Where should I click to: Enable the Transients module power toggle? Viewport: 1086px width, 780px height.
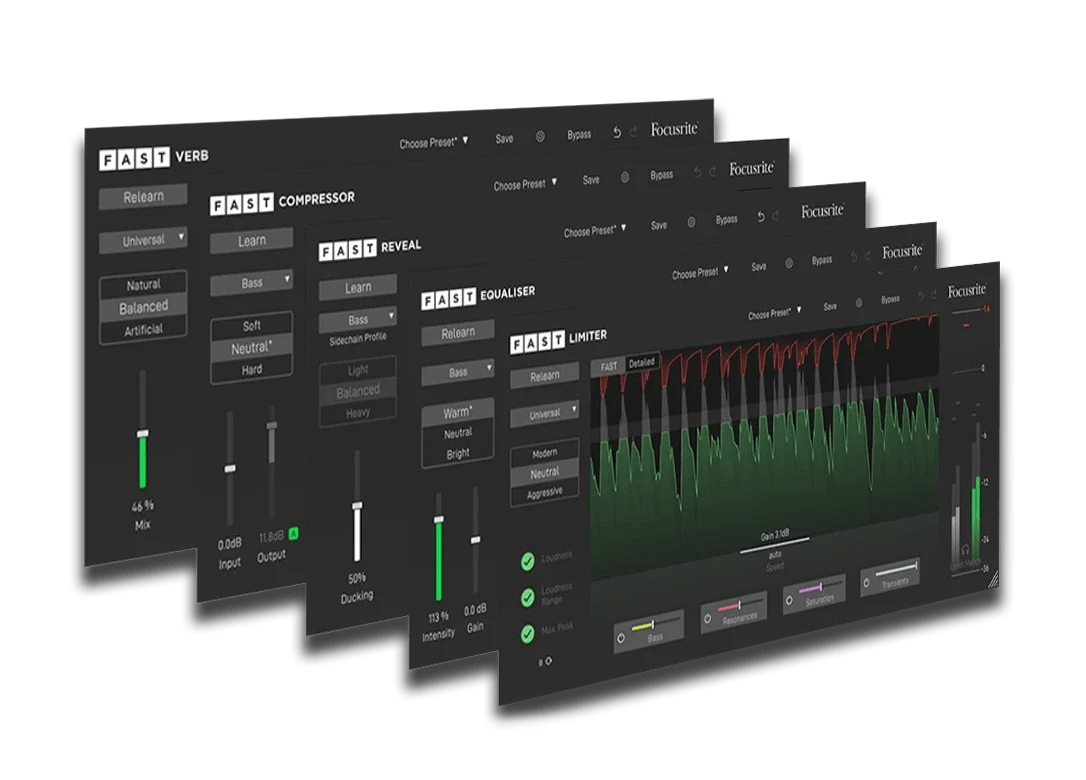[x=866, y=583]
